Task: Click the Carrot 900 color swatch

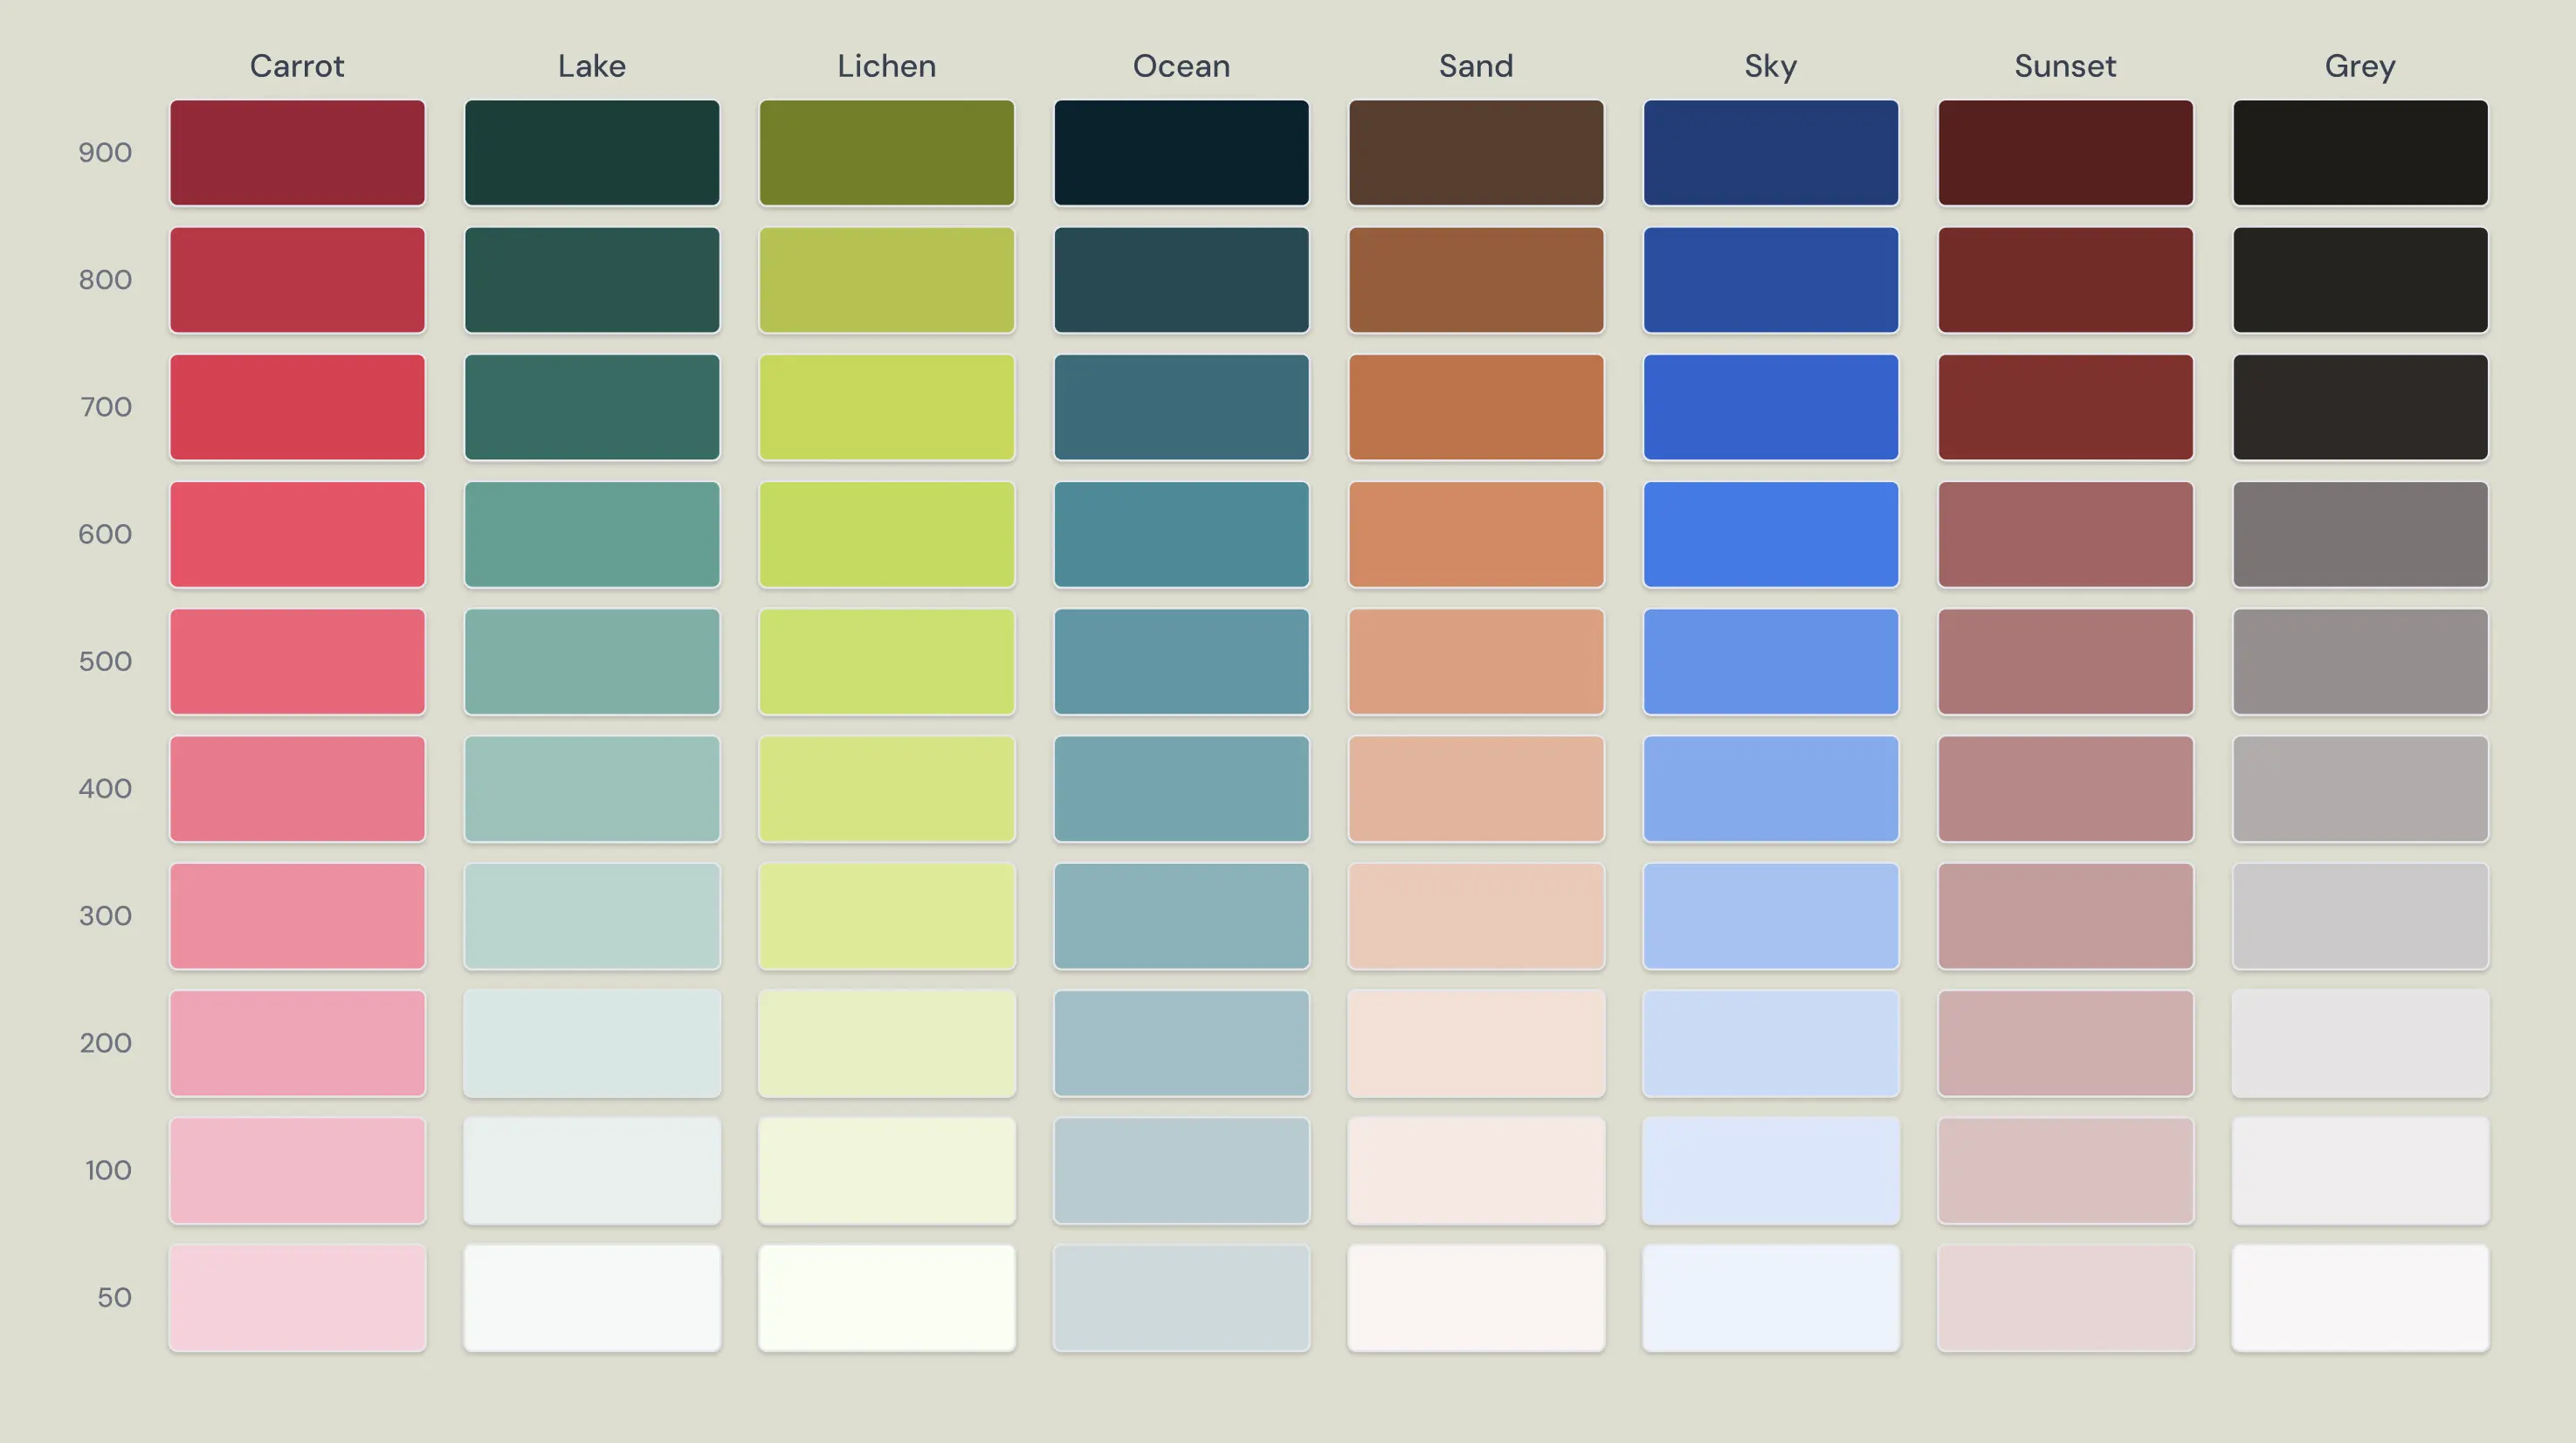Action: point(297,152)
